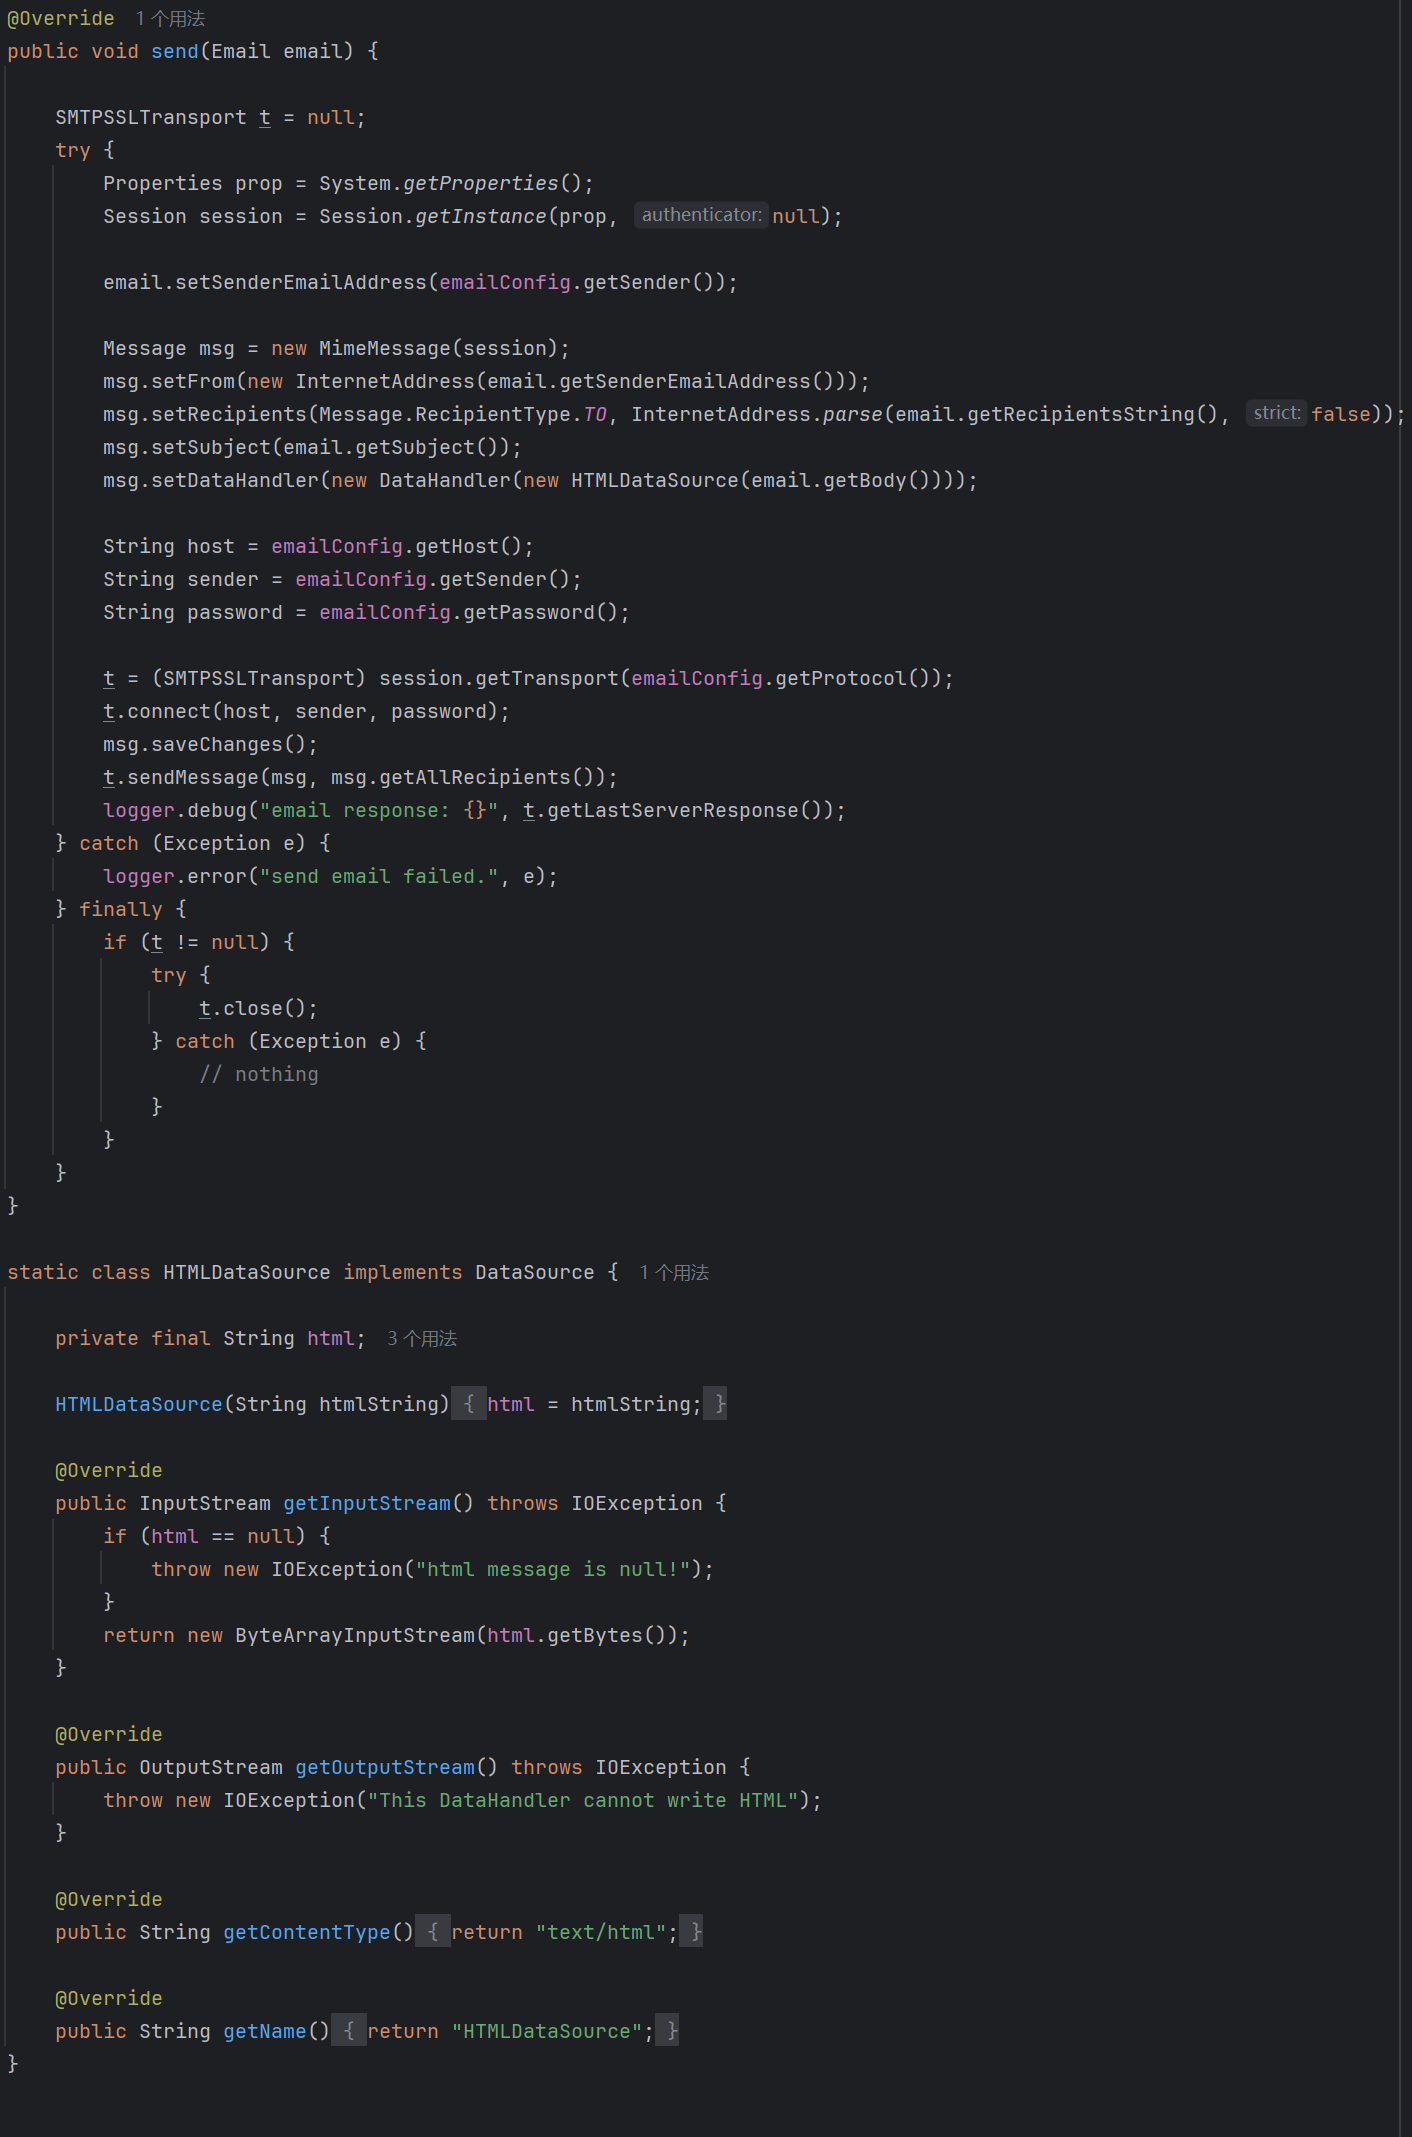Click "This DataHandler cannot write HTML" string
This screenshot has height=2137, width=1412.
coord(583,1800)
